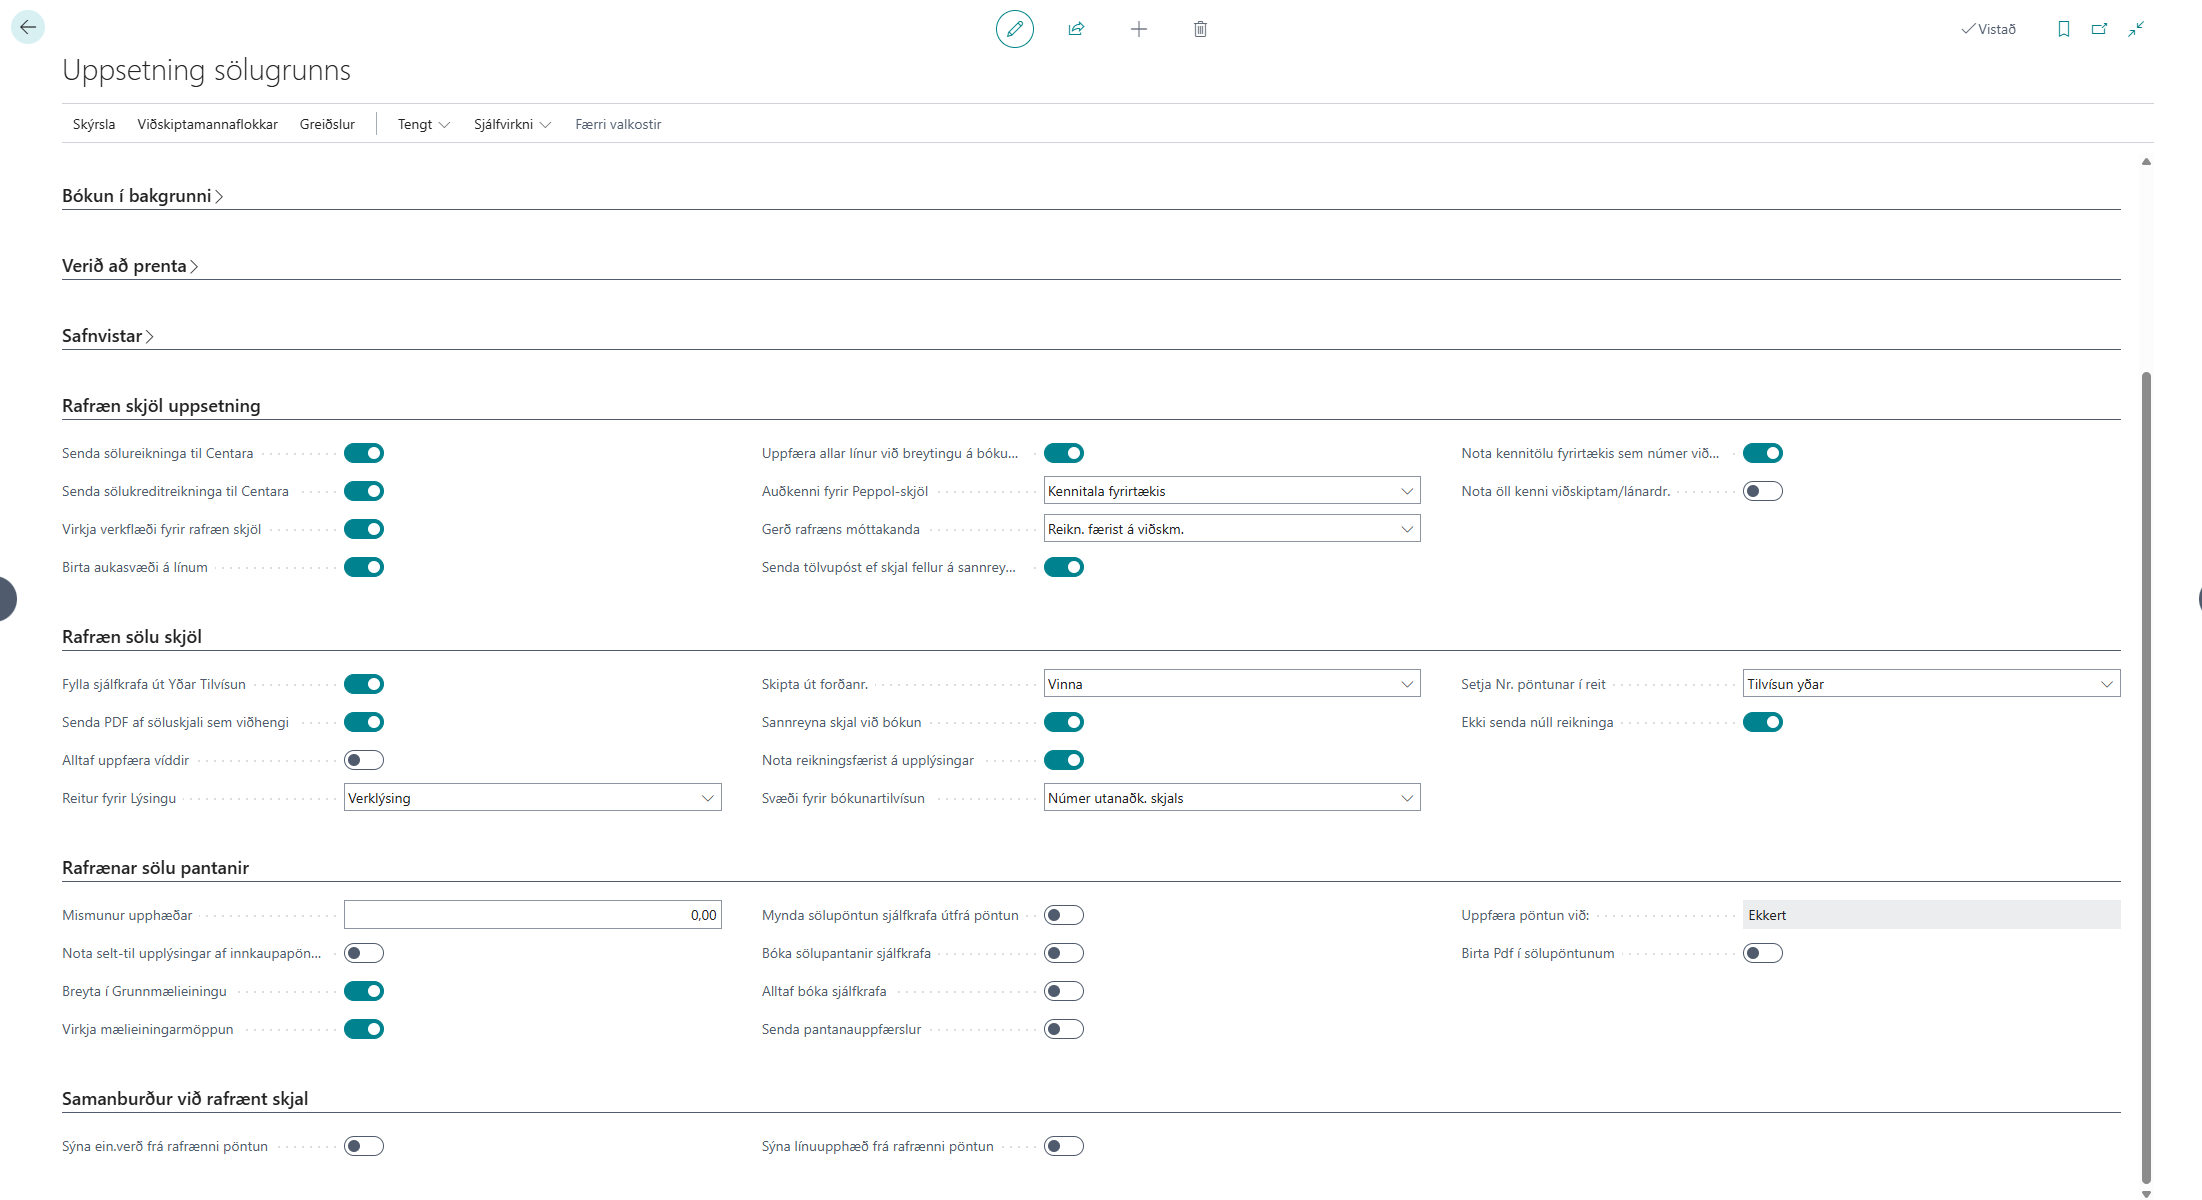The image size is (2202, 1200).
Task: Enable Alltaf bóka sjálfkrafa
Action: click(1064, 991)
